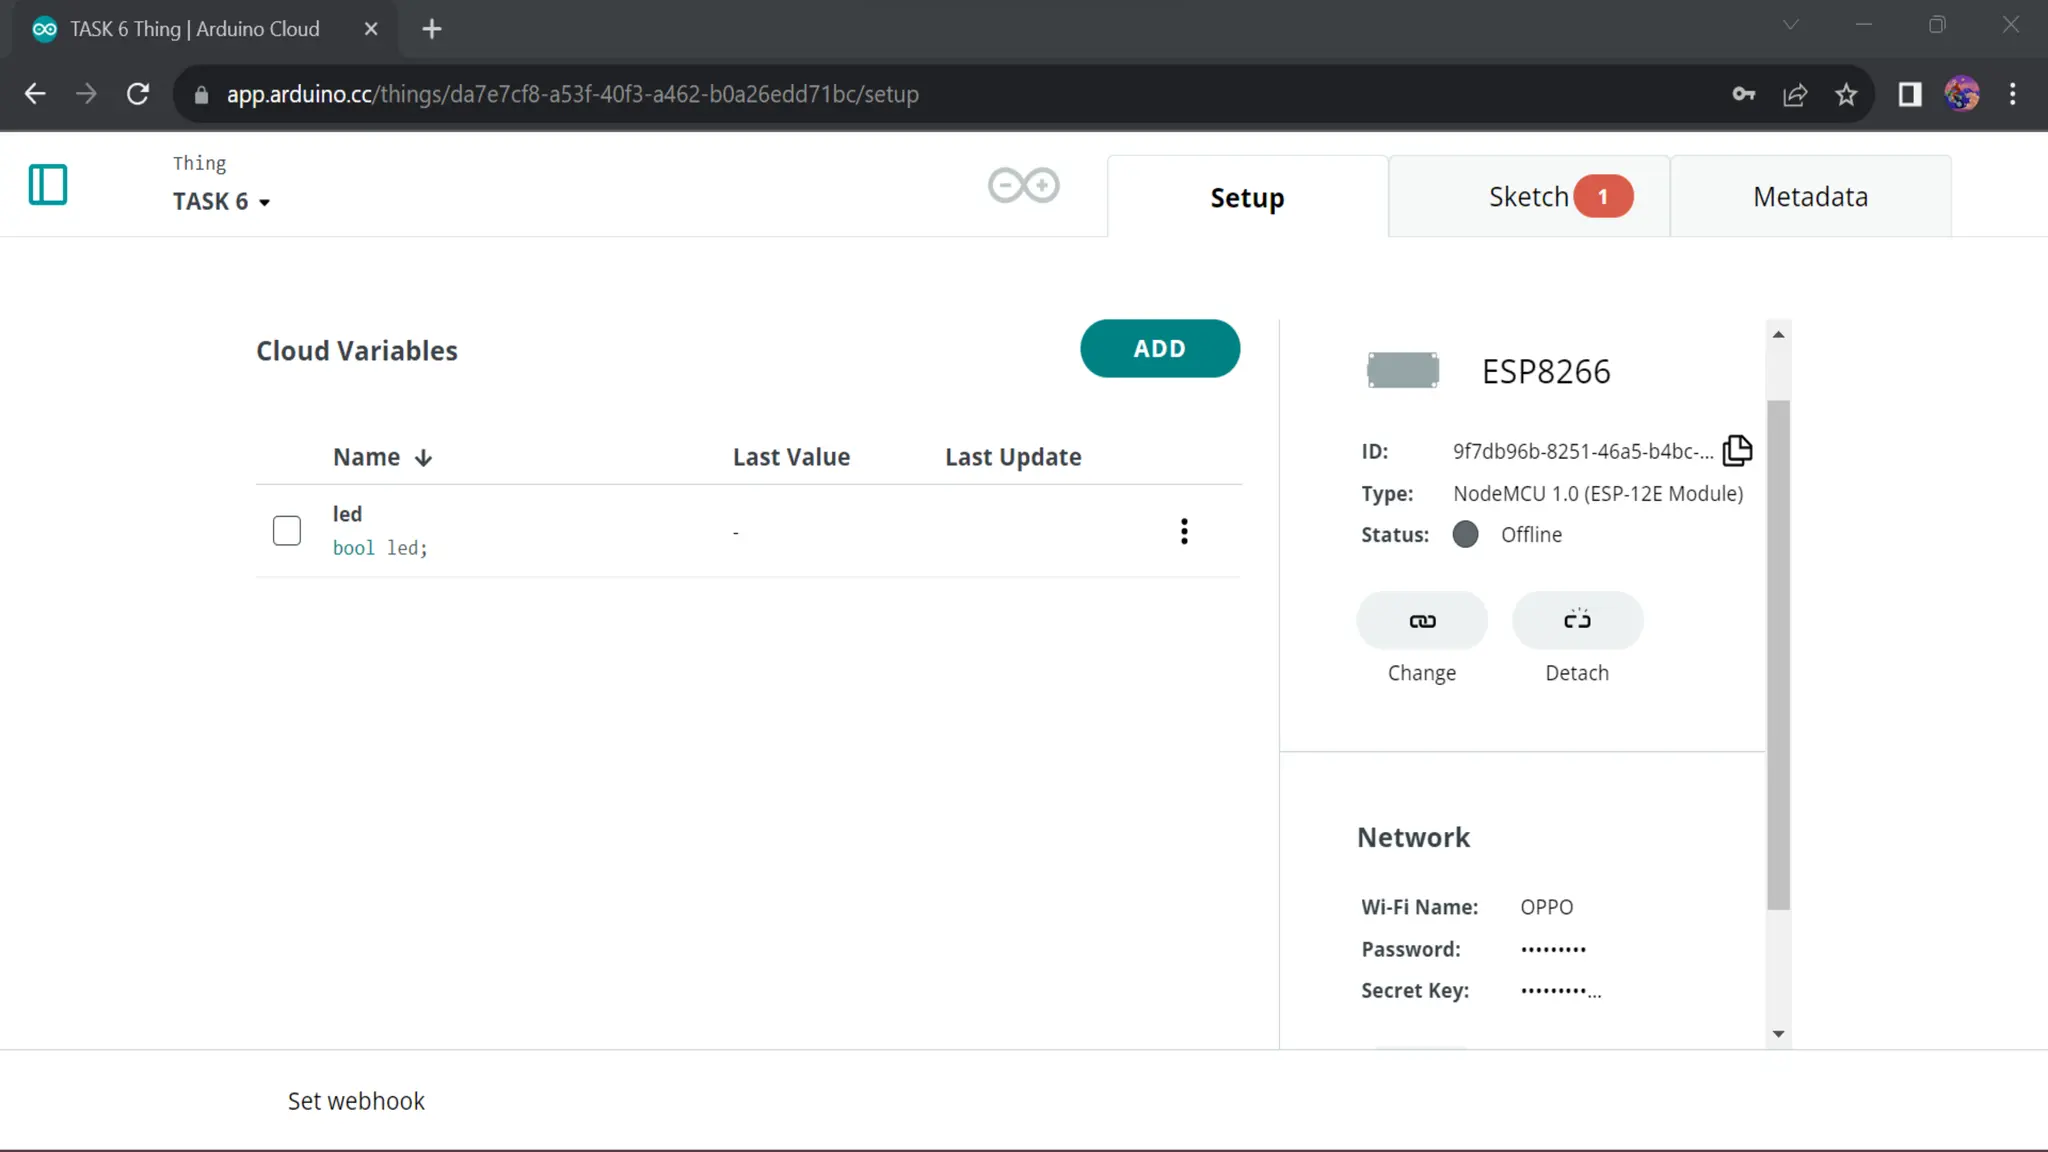Viewport: 2048px width, 1152px height.
Task: Click the Detach device icon
Action: tap(1576, 621)
